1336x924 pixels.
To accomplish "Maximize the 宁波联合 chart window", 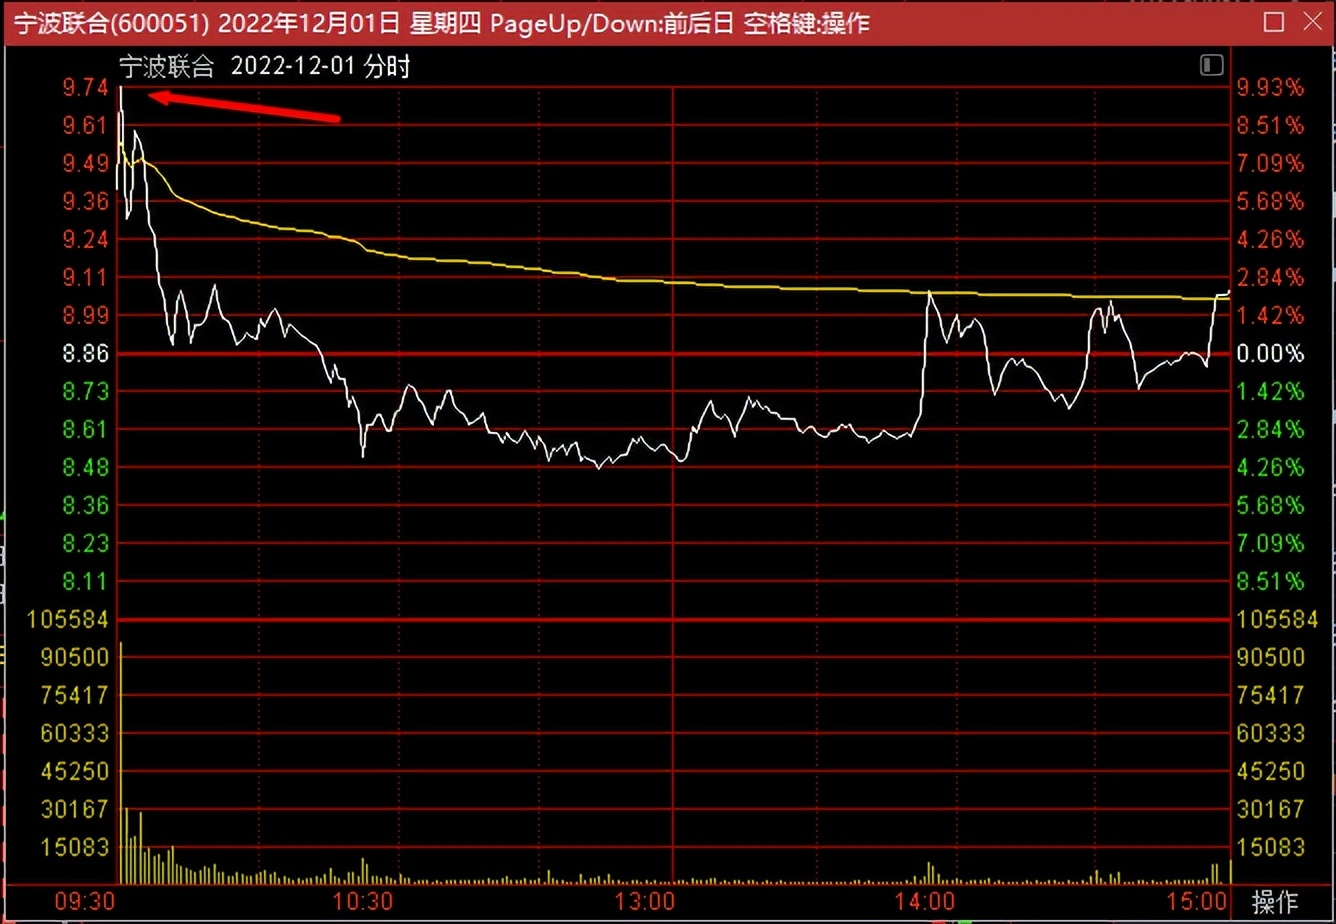I will (x=1274, y=22).
